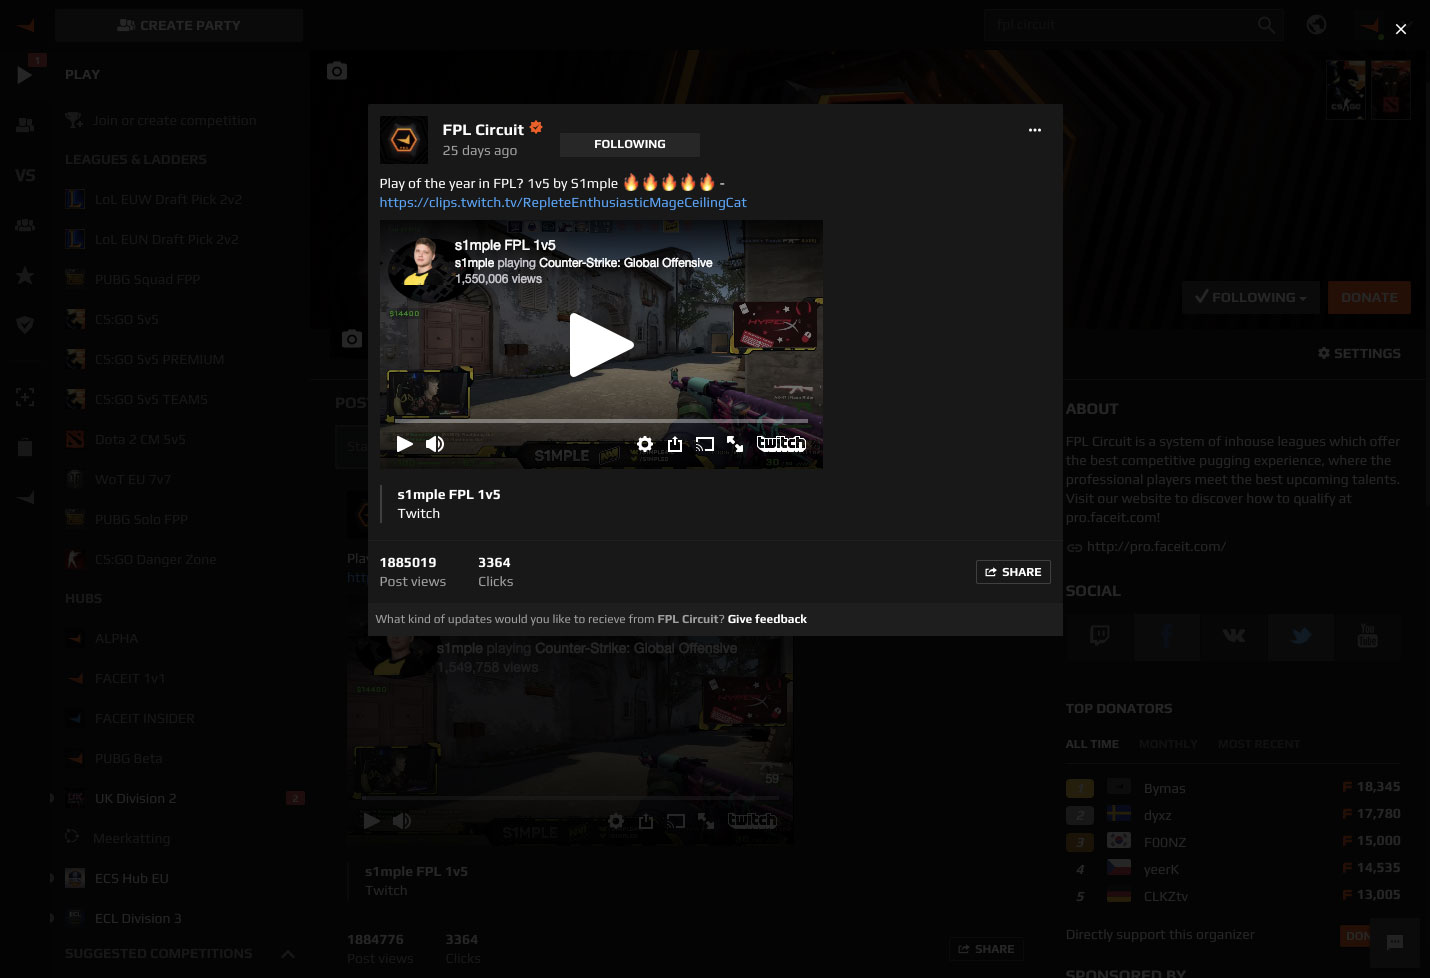Open the FOLLOWING dropdown on the organizer page
This screenshot has width=1430, height=978.
(1251, 297)
